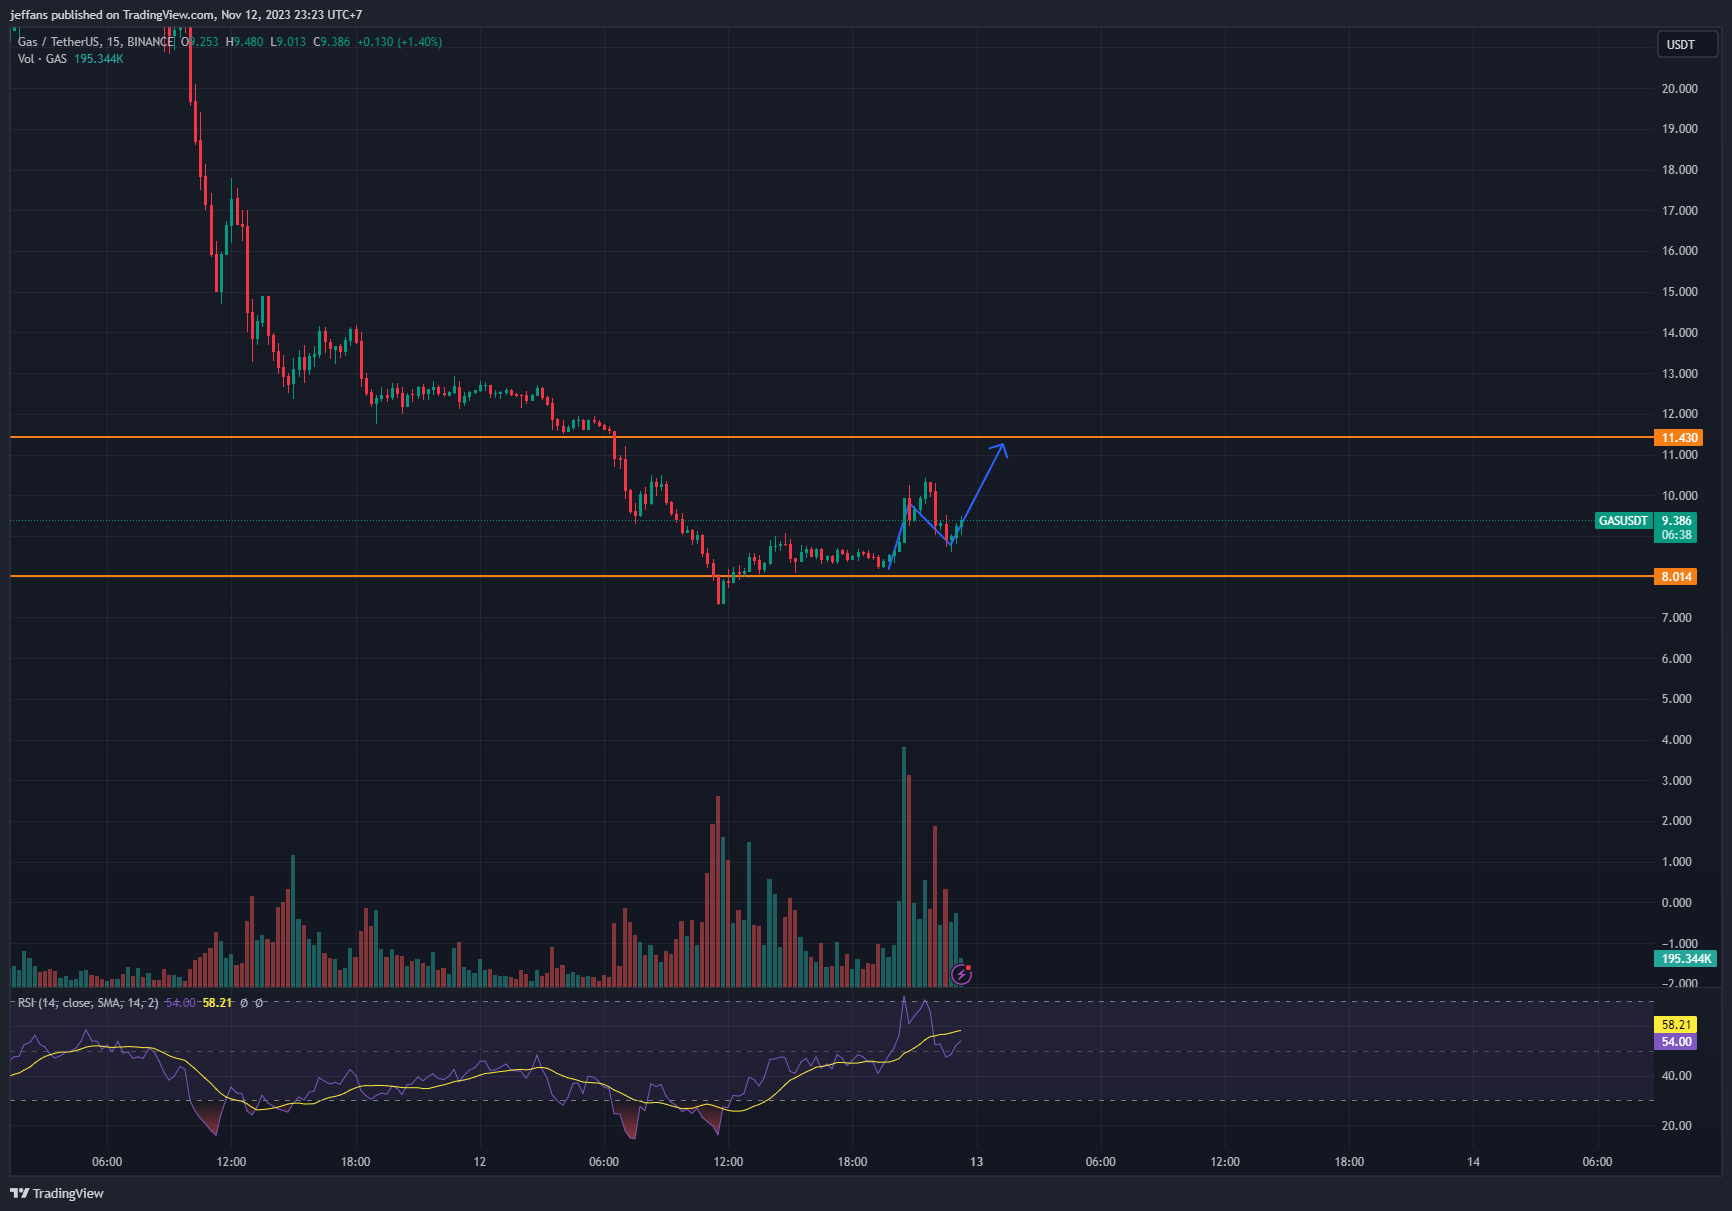Open the TradingView logo link
Screen dimensions: 1732x1211
(57, 1193)
